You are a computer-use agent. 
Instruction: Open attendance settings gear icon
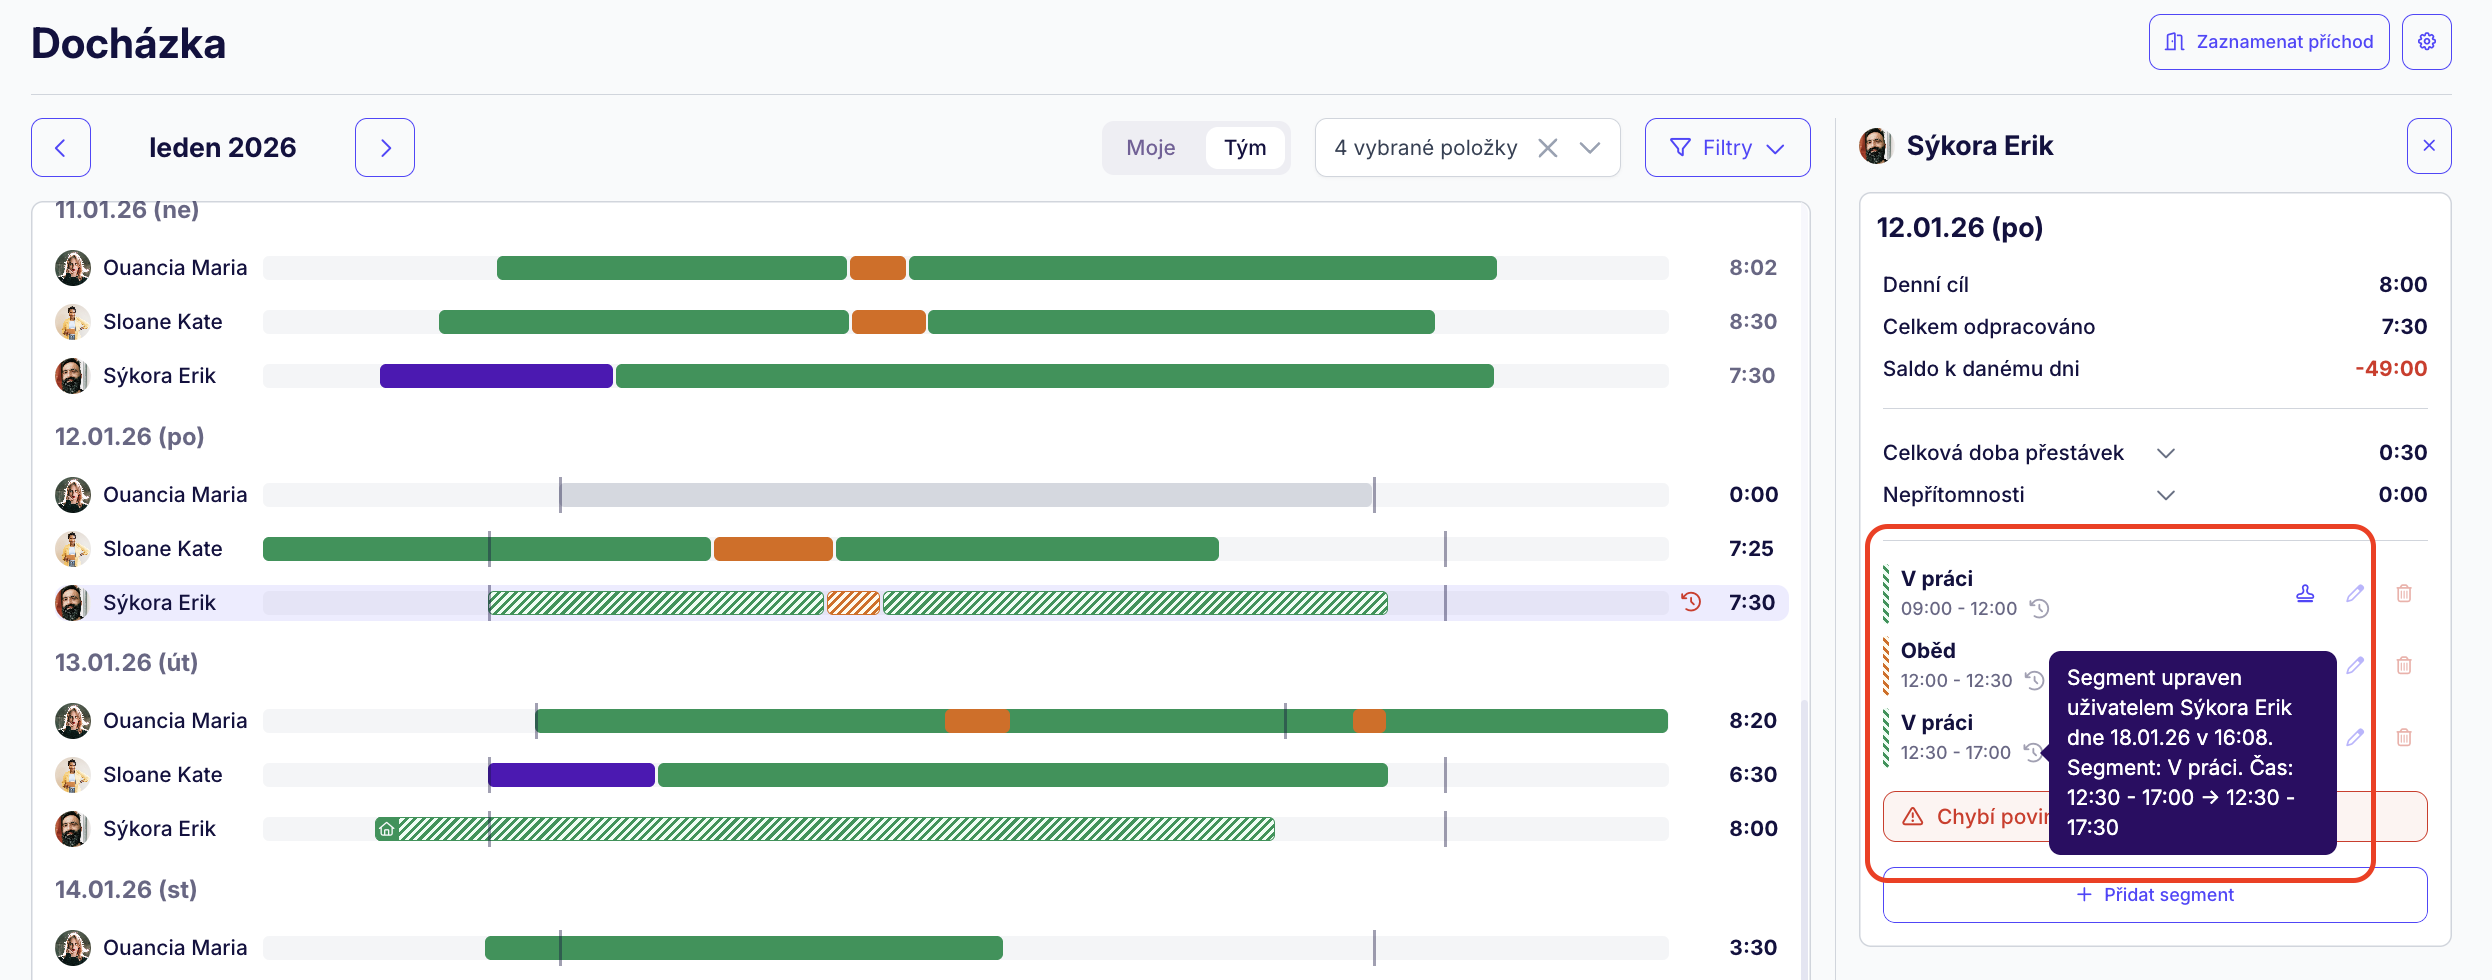2426,42
